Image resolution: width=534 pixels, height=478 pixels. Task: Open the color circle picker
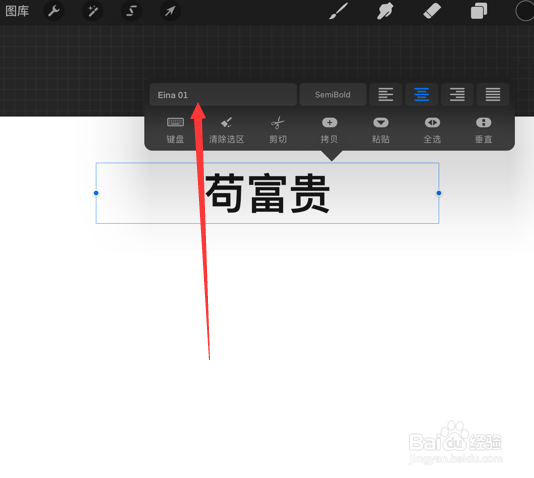coord(524,11)
